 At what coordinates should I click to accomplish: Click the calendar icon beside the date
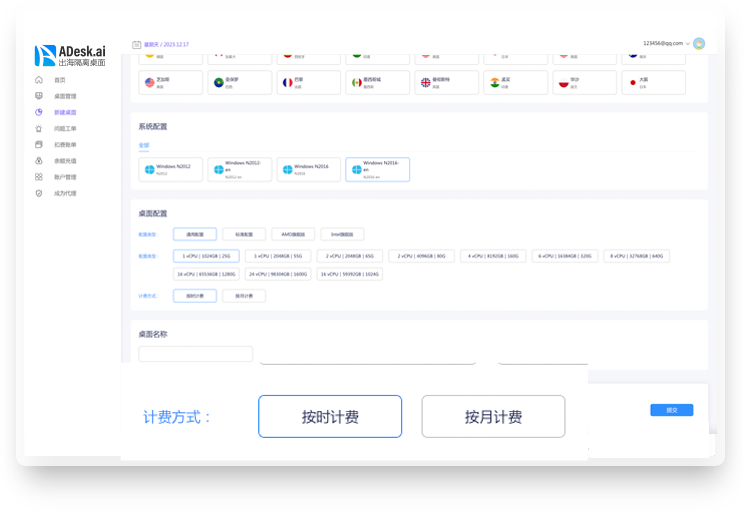click(136, 45)
